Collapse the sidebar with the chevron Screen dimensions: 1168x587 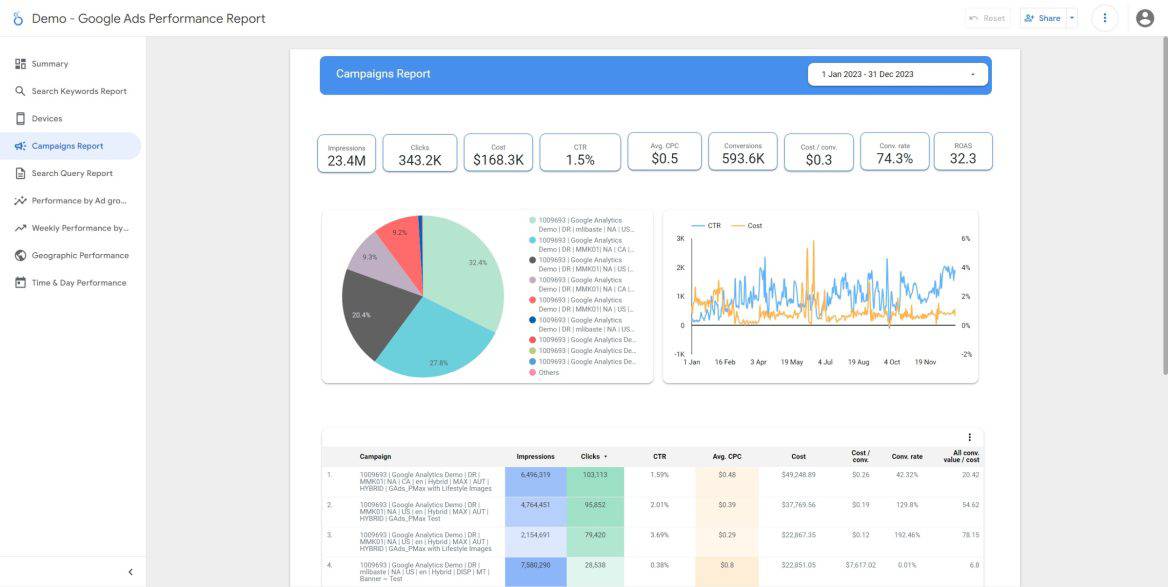click(129, 571)
